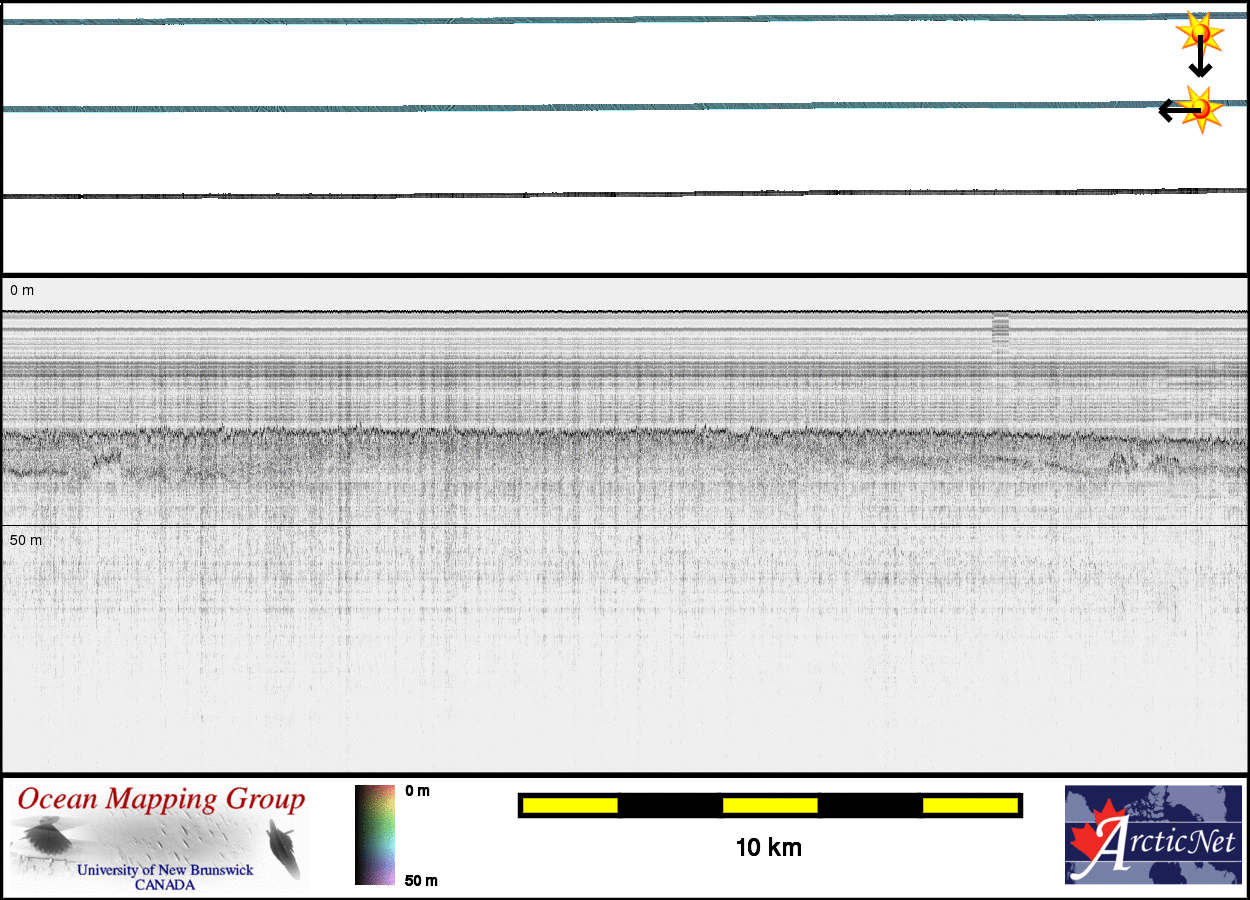Click the upper starburst marker on the map
The image size is (1250, 900).
[1199, 33]
